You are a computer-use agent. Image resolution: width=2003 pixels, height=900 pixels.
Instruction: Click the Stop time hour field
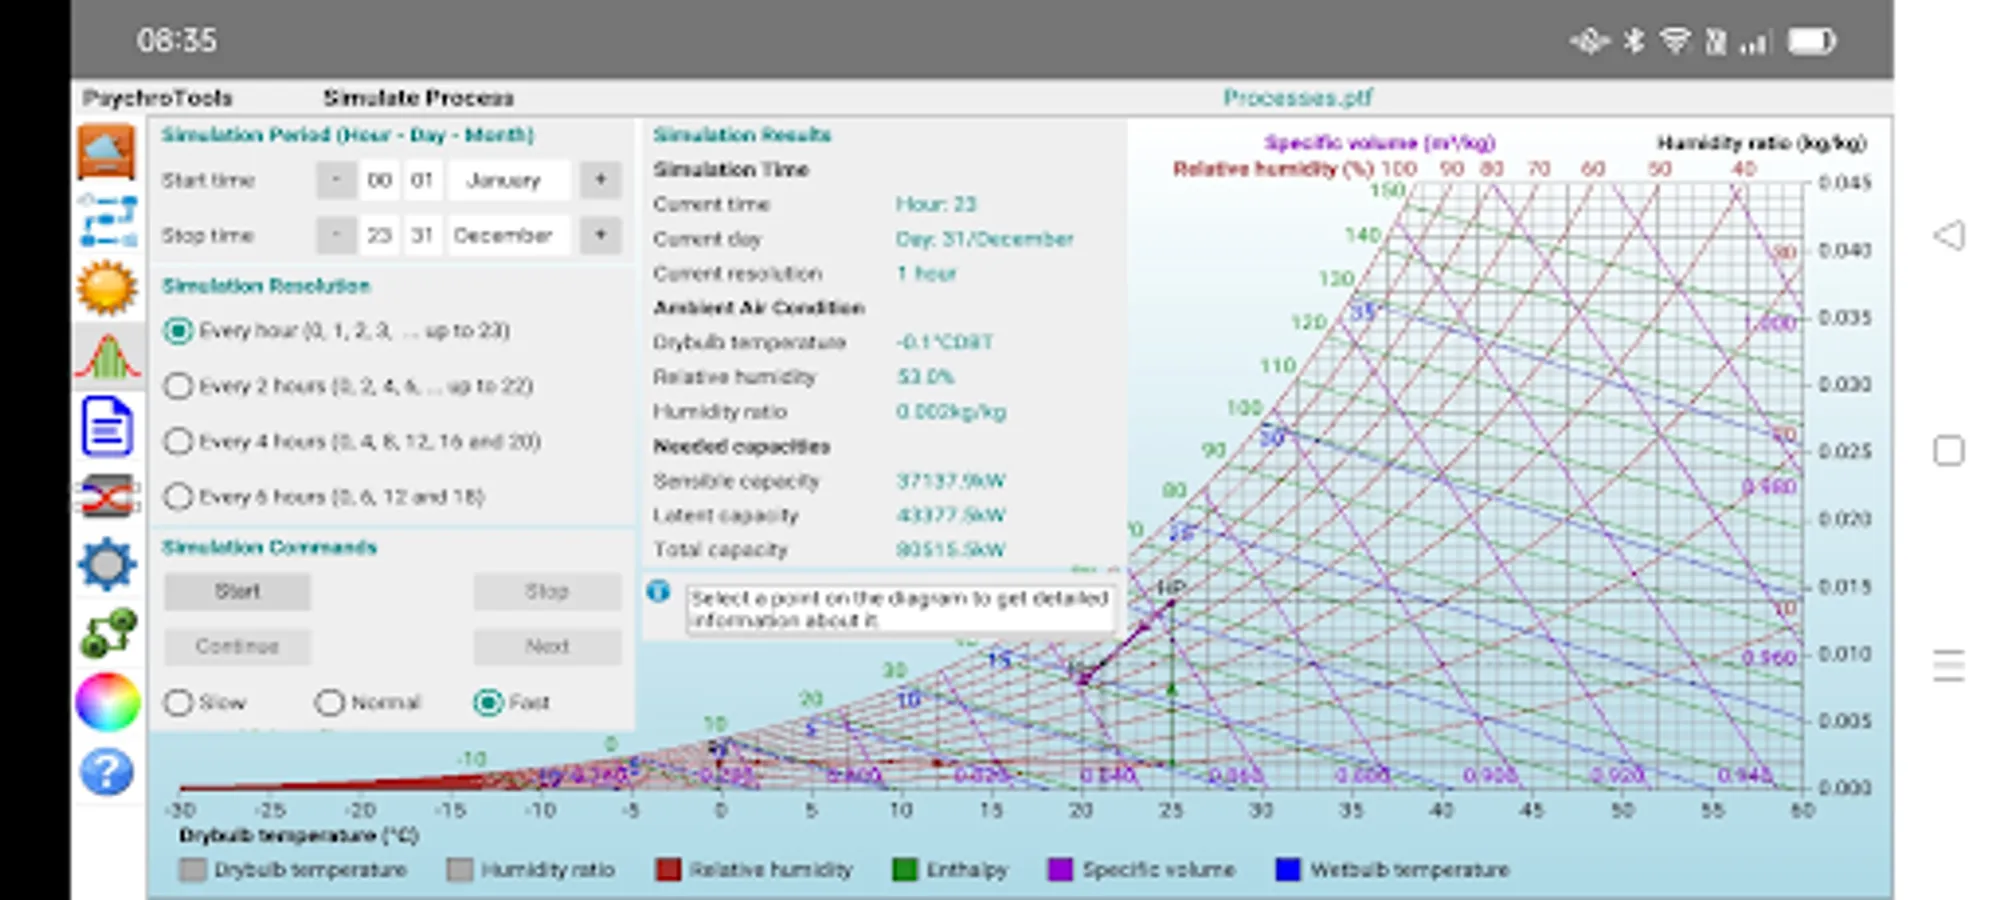tap(380, 235)
